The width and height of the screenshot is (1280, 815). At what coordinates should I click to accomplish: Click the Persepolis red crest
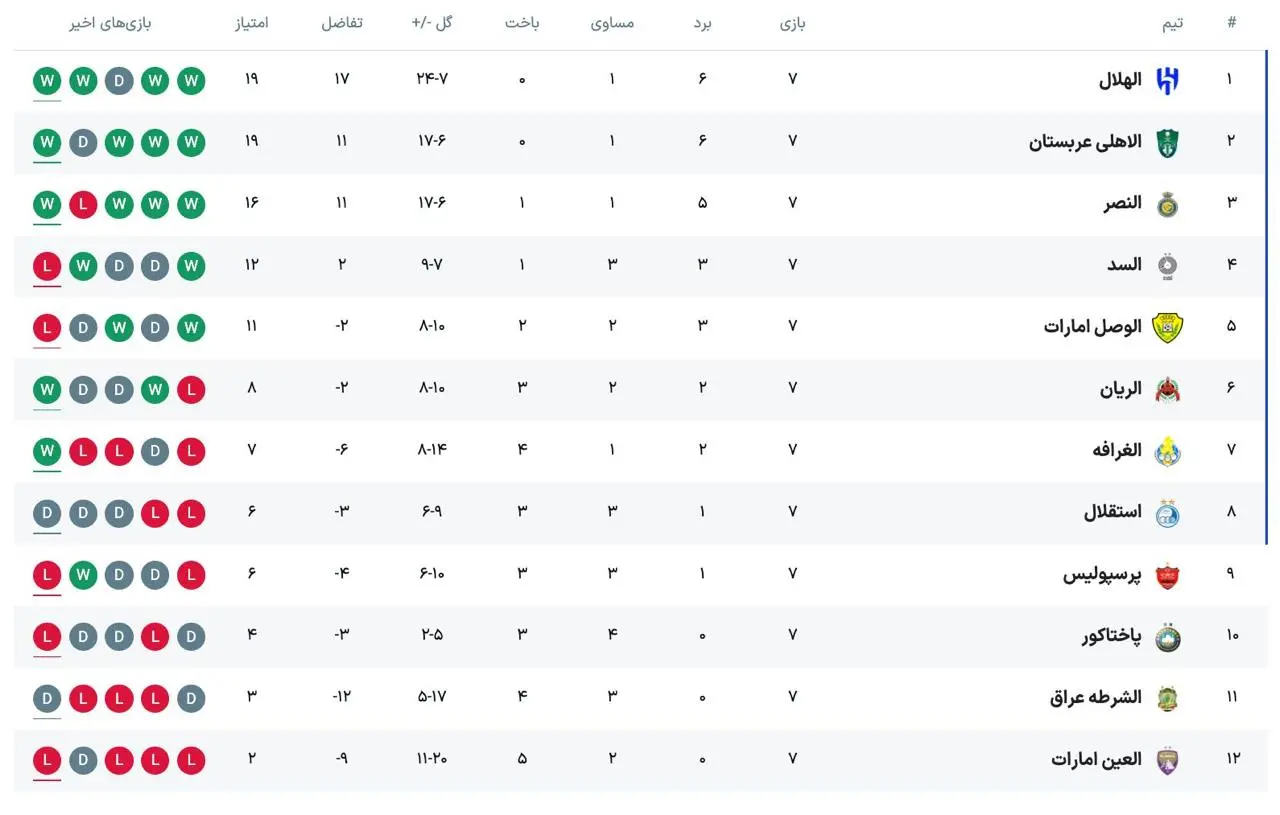point(1167,575)
